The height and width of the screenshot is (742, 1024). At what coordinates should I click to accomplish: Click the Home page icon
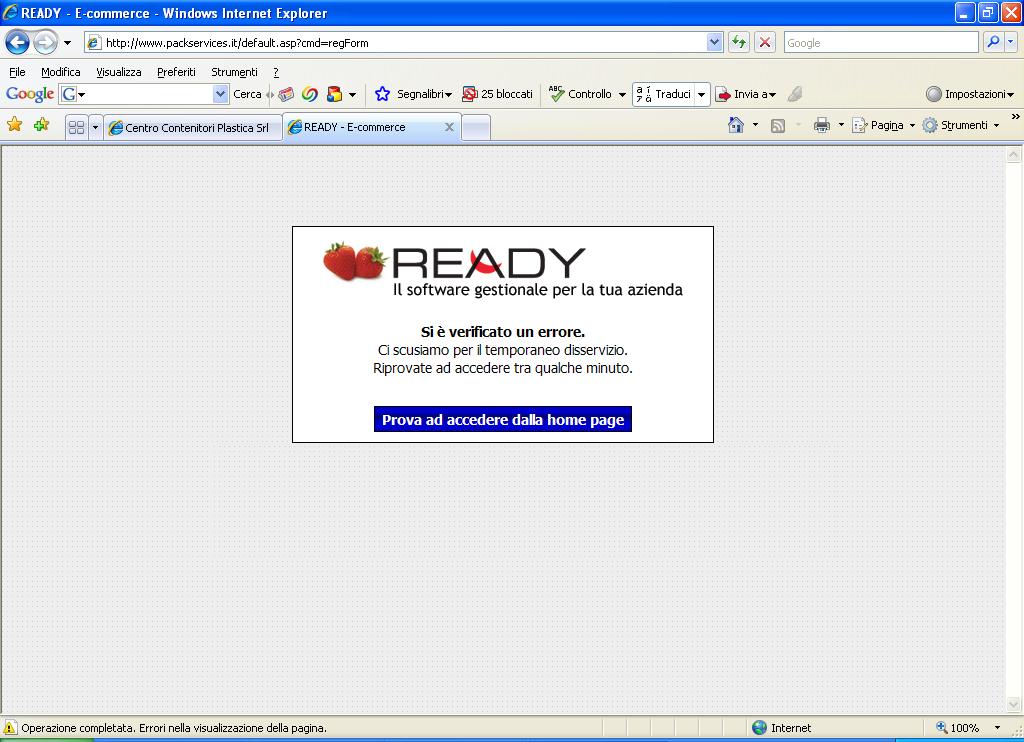(x=736, y=125)
